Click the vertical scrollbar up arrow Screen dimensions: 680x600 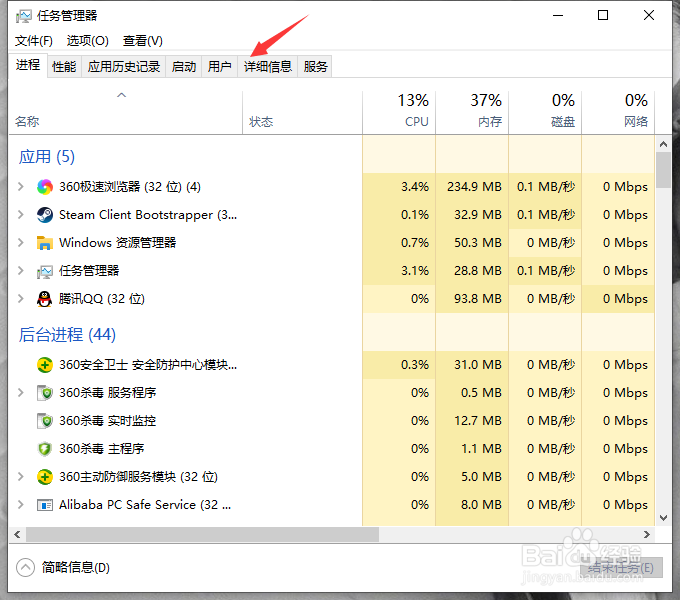[x=663, y=144]
